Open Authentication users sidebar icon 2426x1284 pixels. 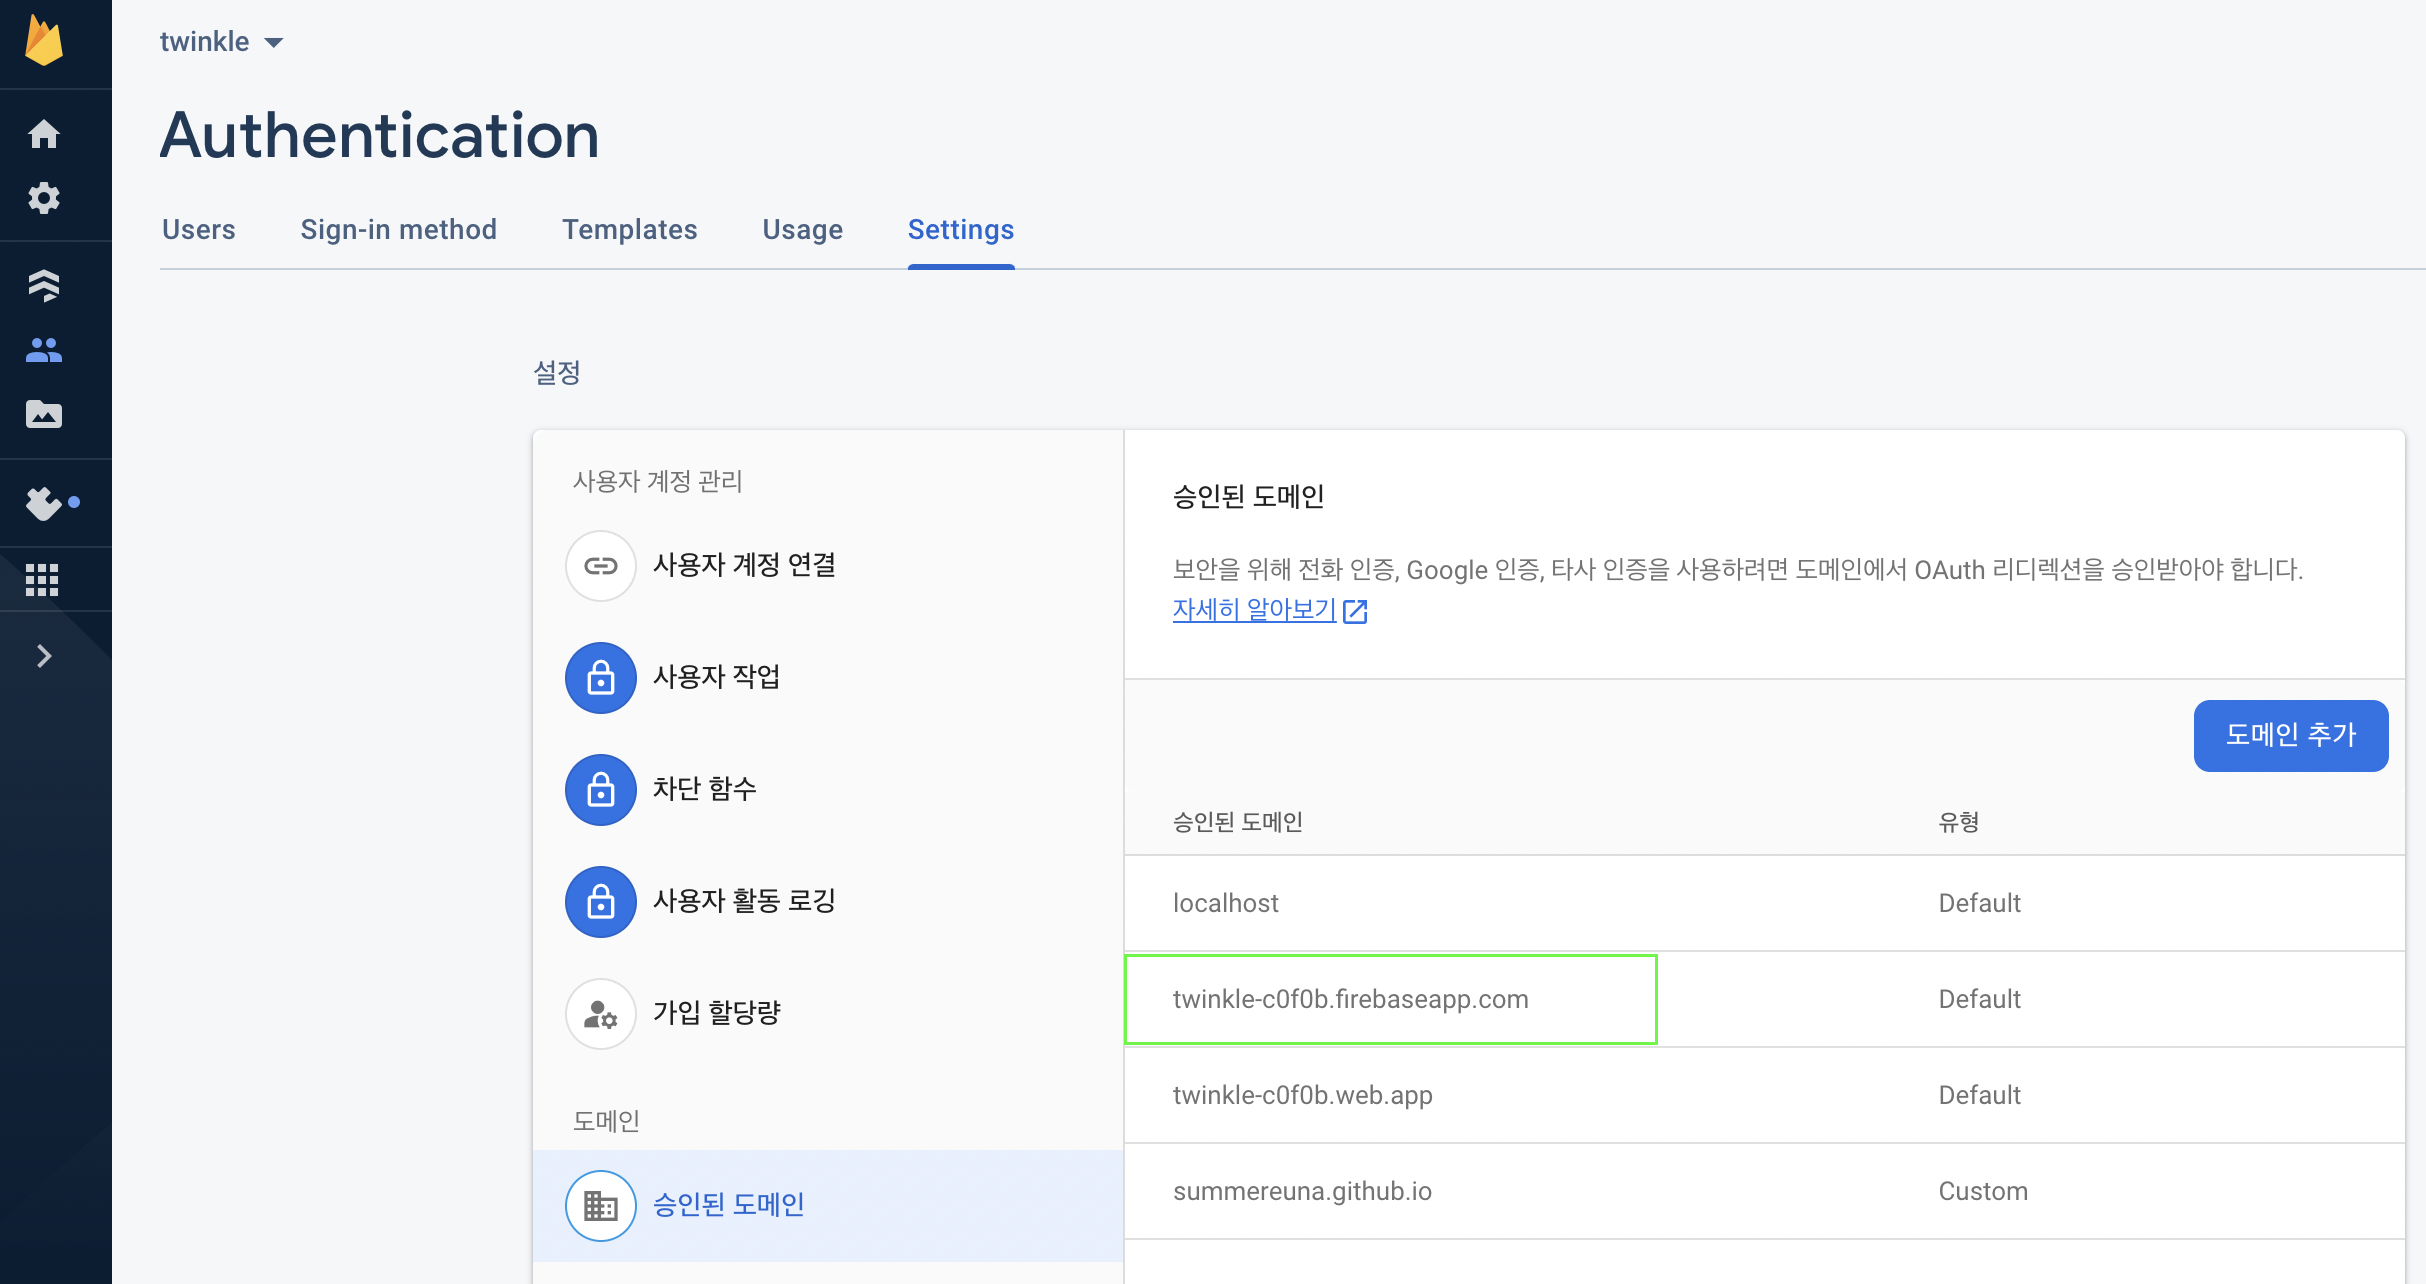pyautogui.click(x=44, y=350)
